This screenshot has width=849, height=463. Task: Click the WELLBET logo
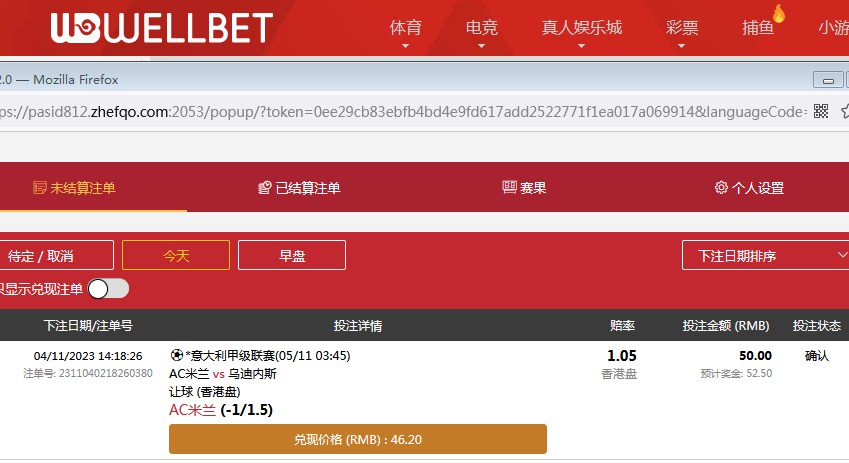click(162, 28)
